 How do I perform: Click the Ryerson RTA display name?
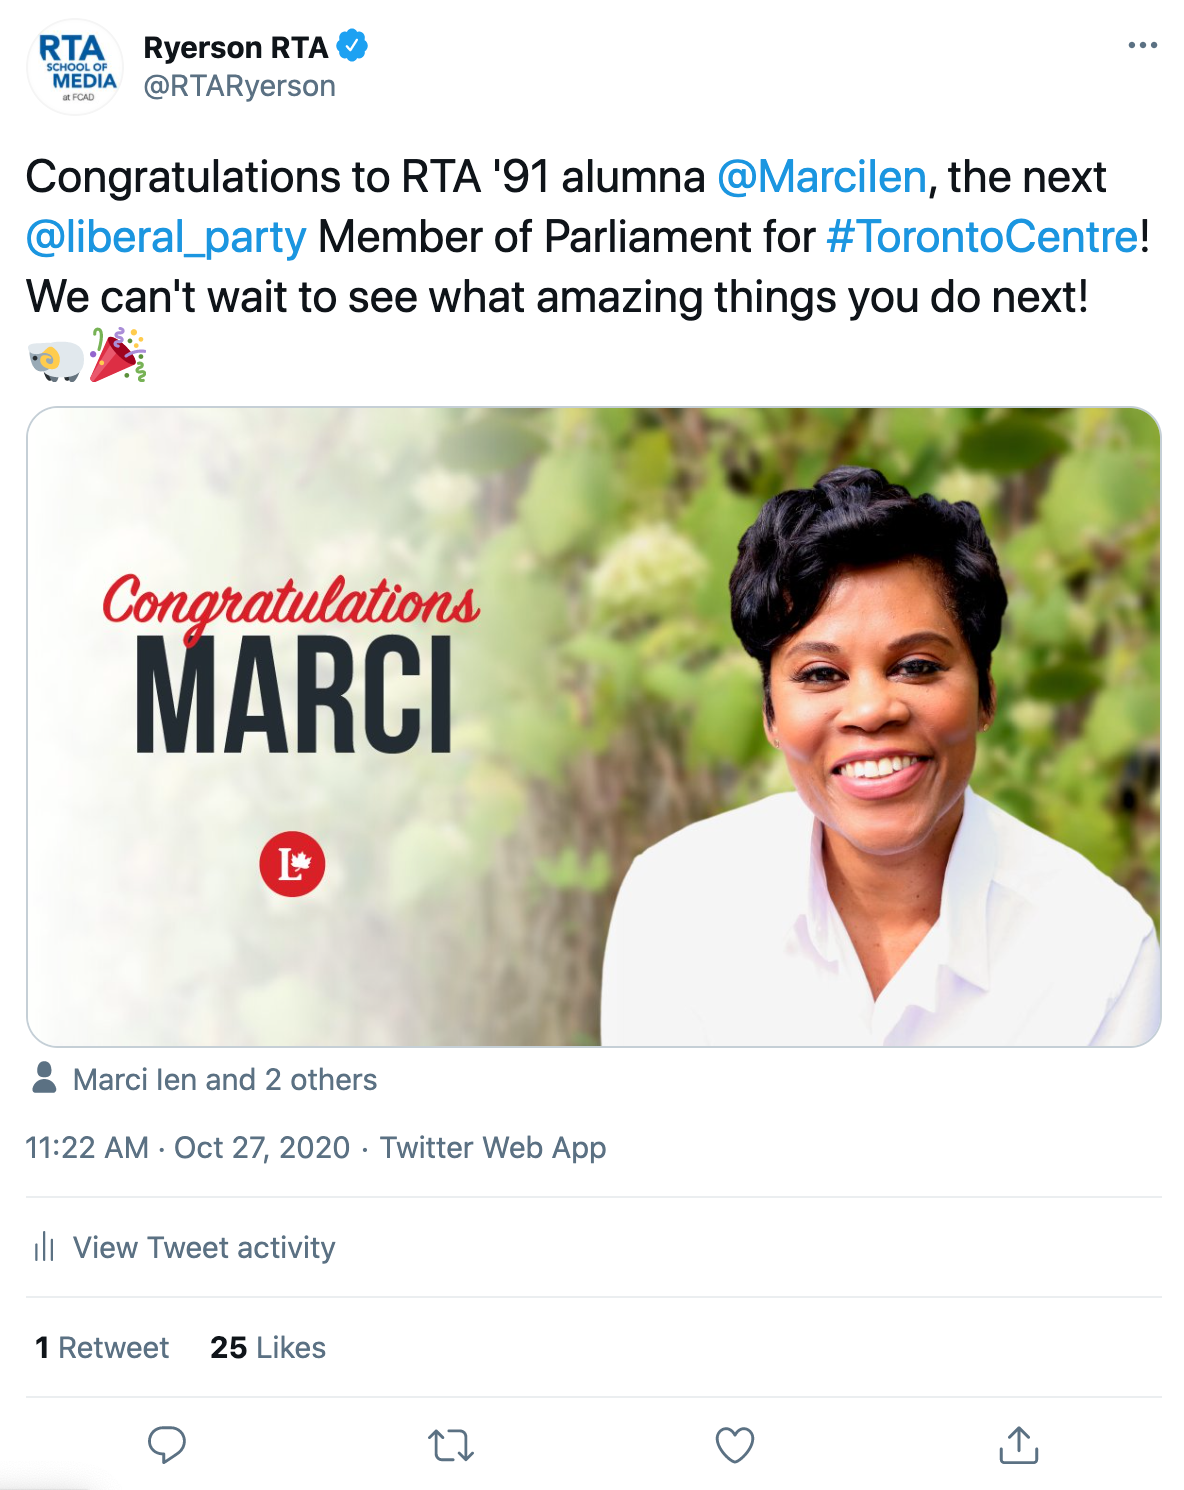pos(236,47)
